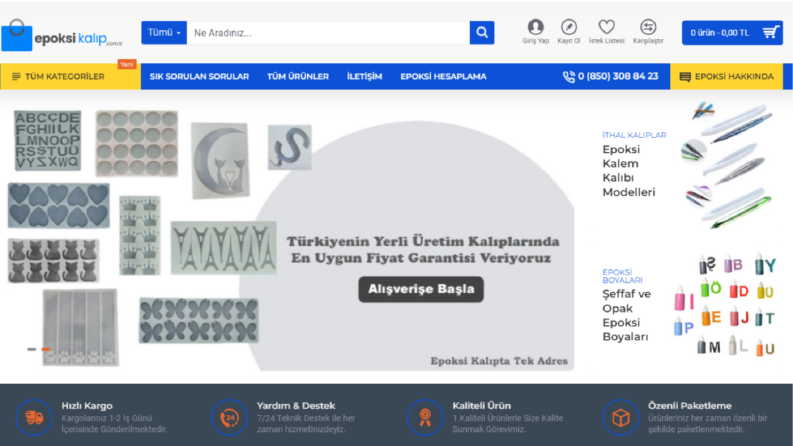Click the Epoksi Kalıpta Tek Adres text
793x446 pixels.
[x=499, y=361]
